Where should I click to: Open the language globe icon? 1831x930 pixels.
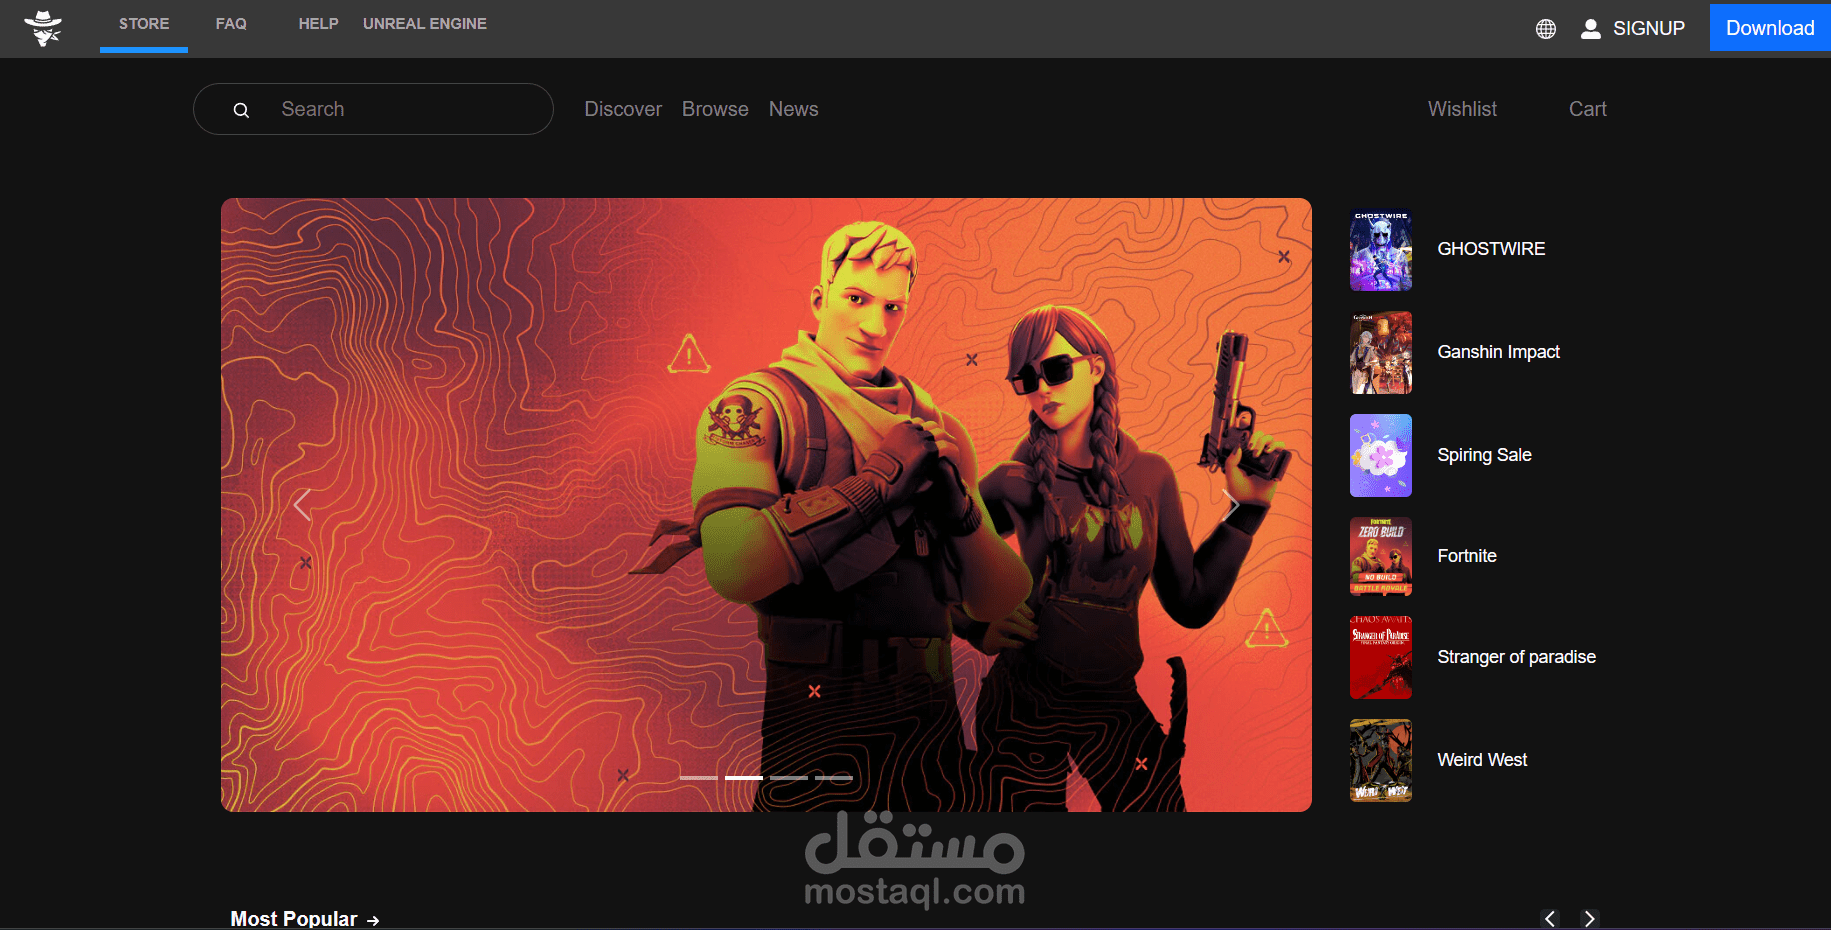[x=1546, y=28]
